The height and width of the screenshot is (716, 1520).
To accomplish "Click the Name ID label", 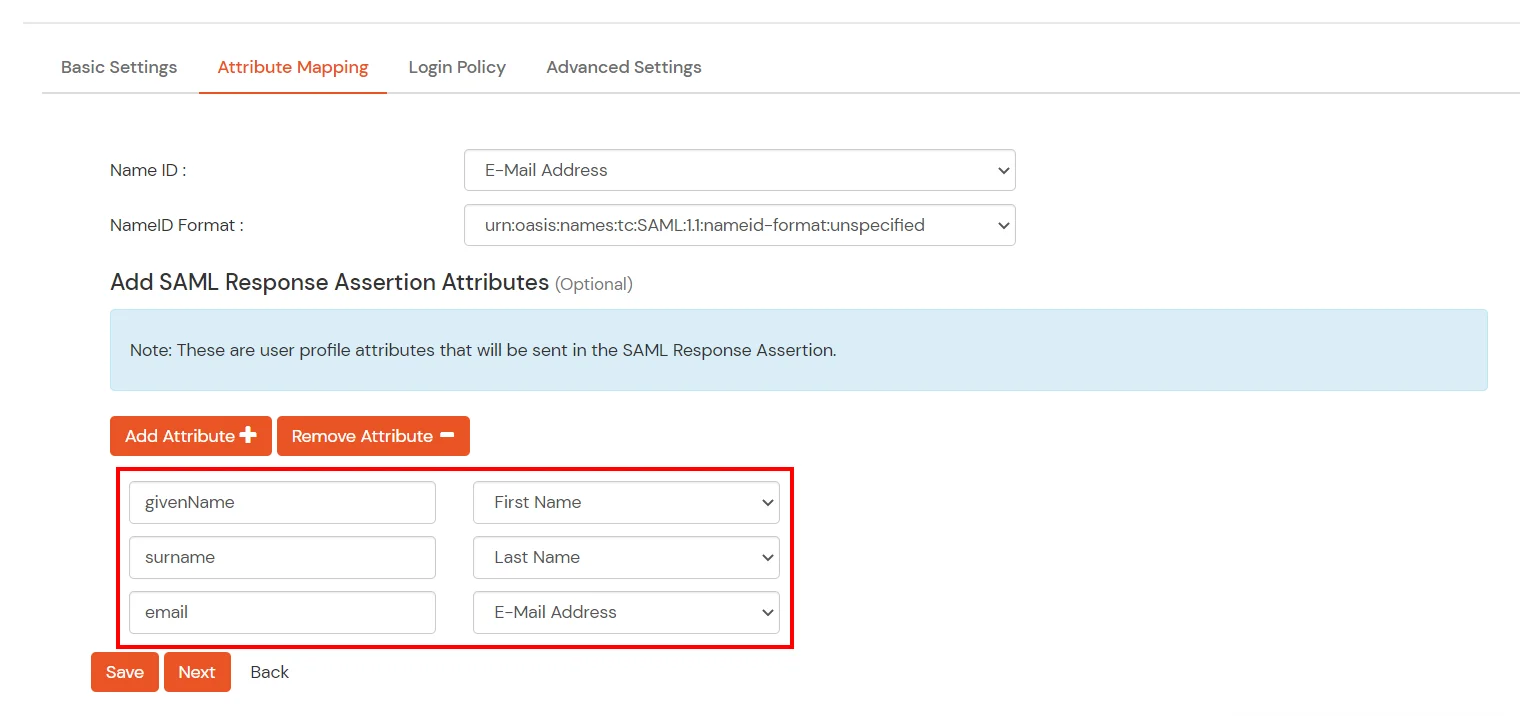I will (x=148, y=170).
